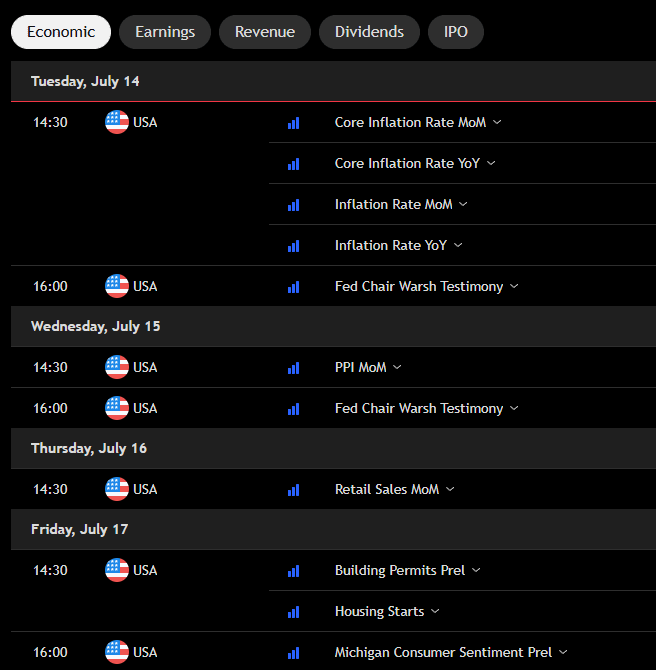Click USA flag in Tuesday 16:00 row
656x670 pixels.
pos(117,286)
